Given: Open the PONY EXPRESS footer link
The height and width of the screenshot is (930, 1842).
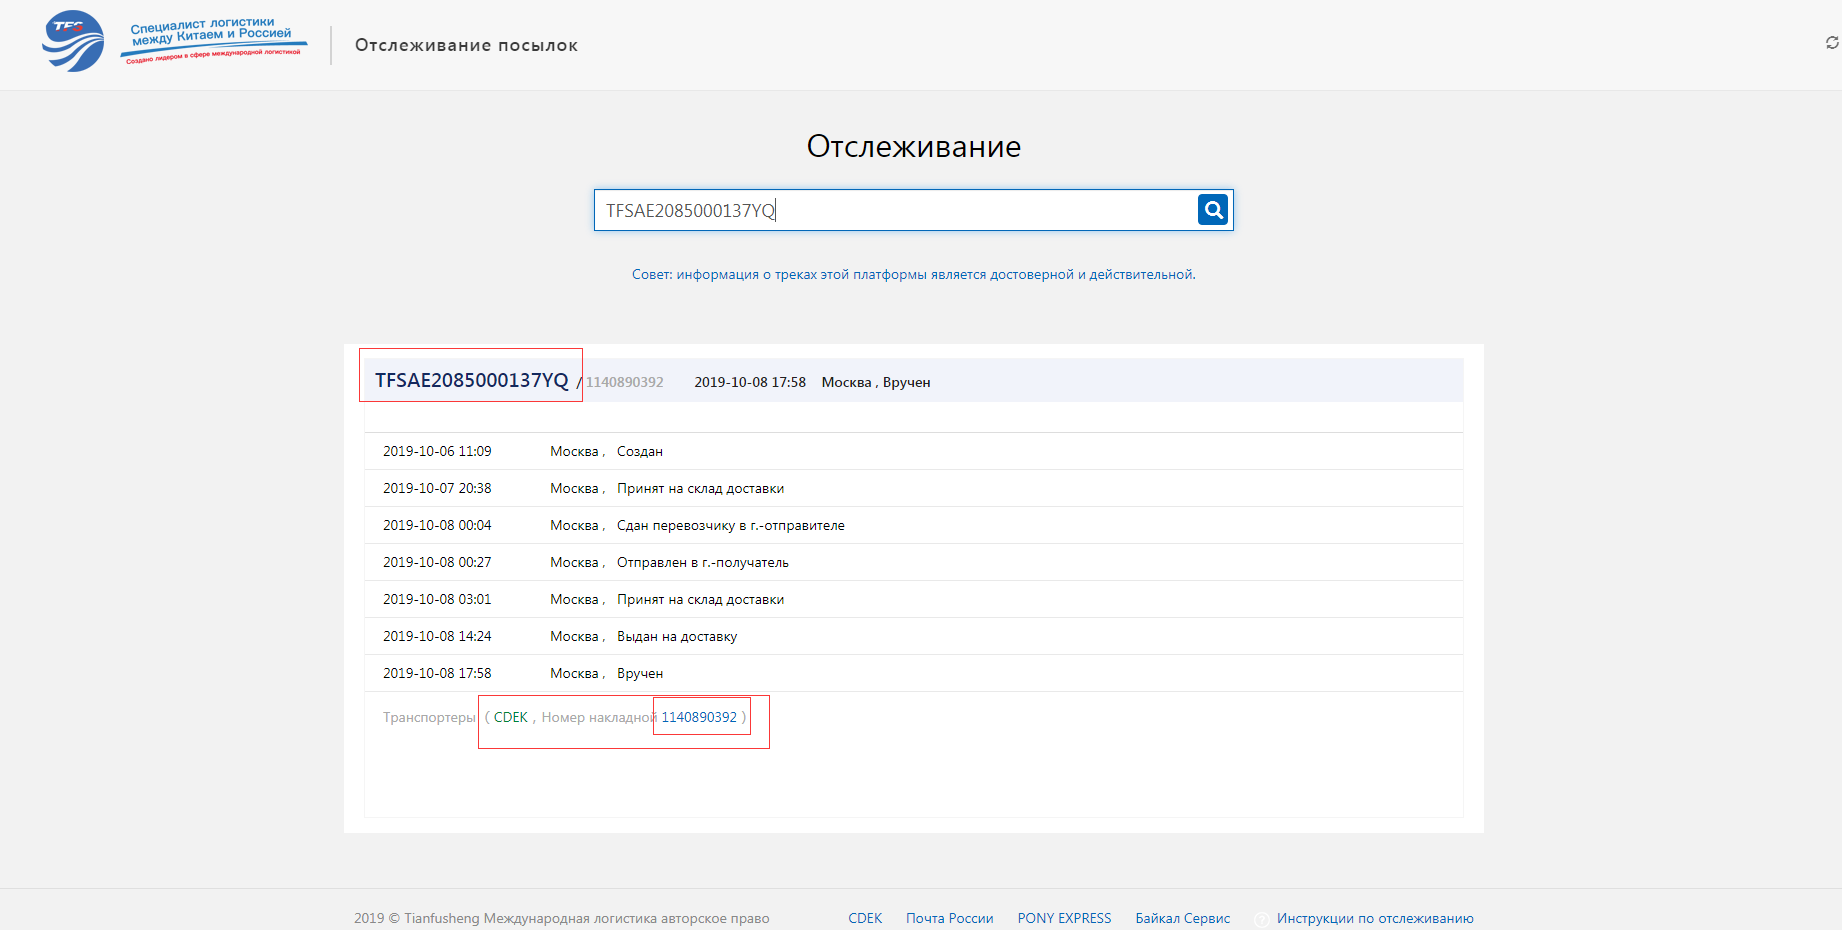Looking at the screenshot, I should [1064, 918].
